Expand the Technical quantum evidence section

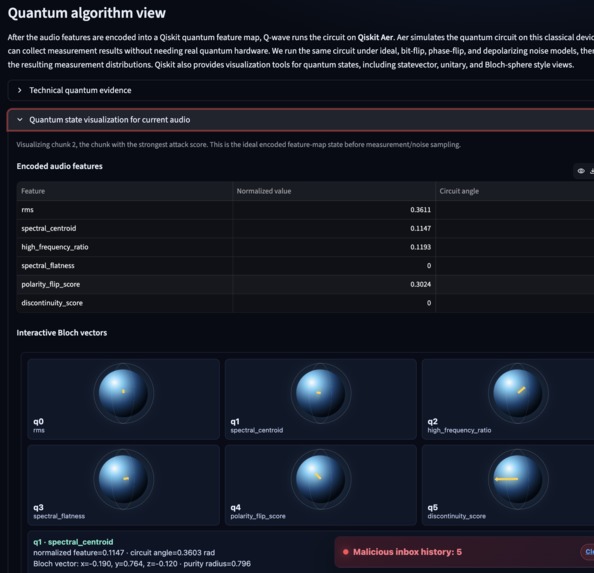[301, 90]
